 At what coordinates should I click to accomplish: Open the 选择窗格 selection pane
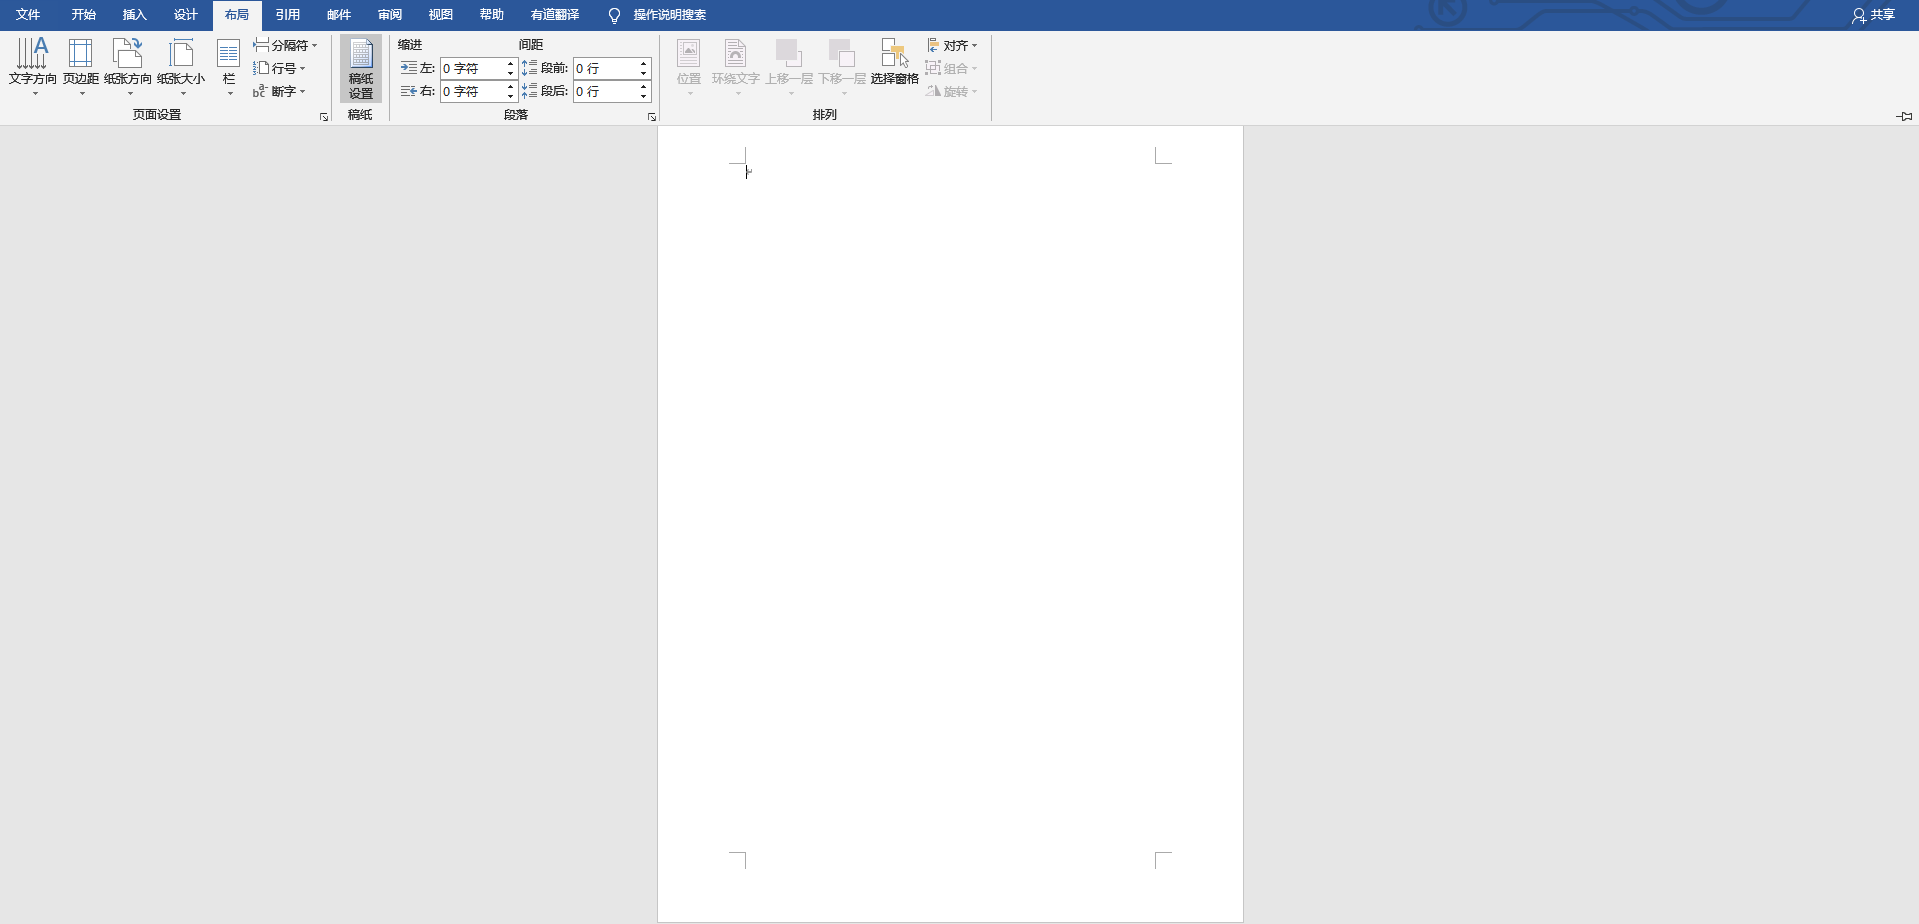[894, 62]
